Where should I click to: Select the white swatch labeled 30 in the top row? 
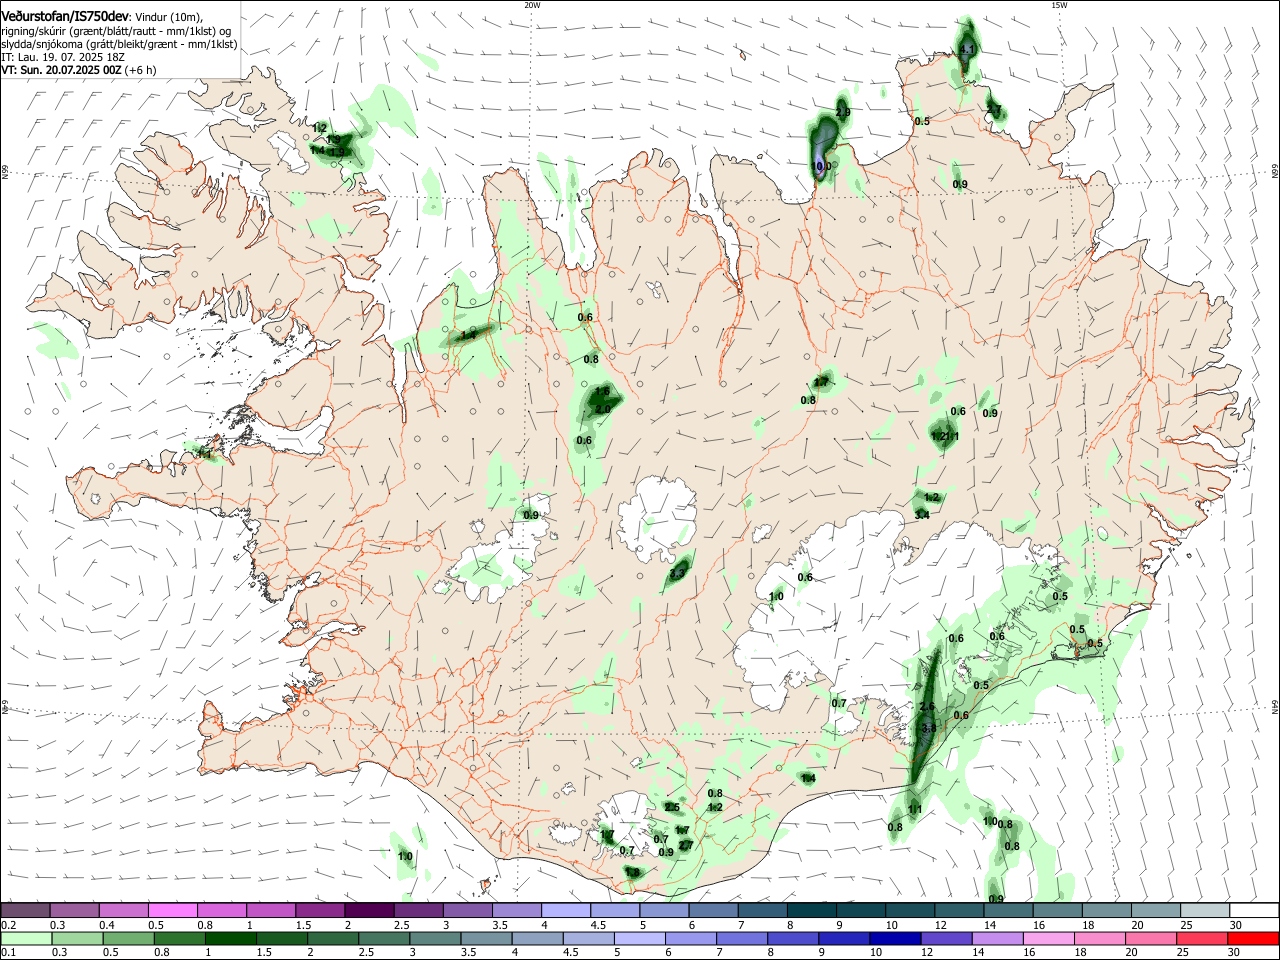coord(1254,910)
